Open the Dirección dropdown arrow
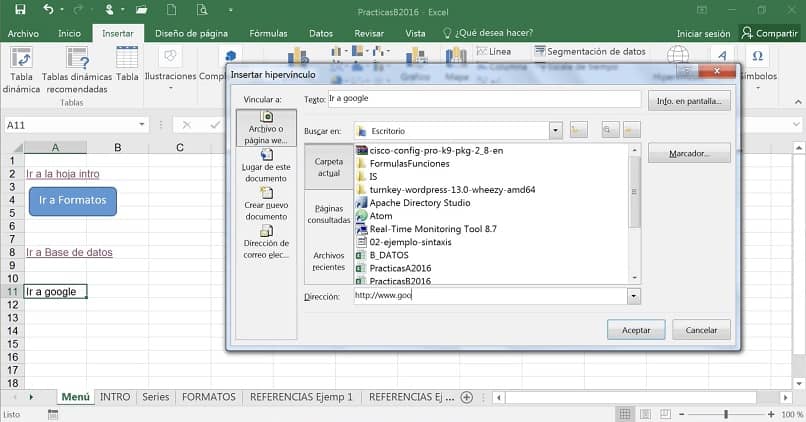 tap(634, 296)
